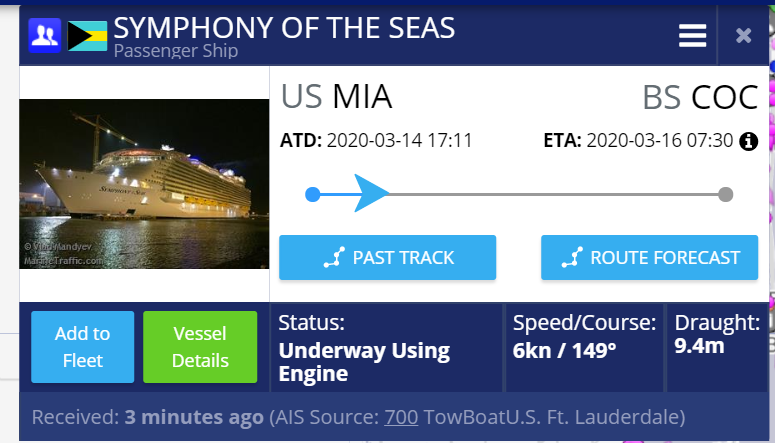
Task: Open AIS source 700 link
Action: tap(401, 417)
